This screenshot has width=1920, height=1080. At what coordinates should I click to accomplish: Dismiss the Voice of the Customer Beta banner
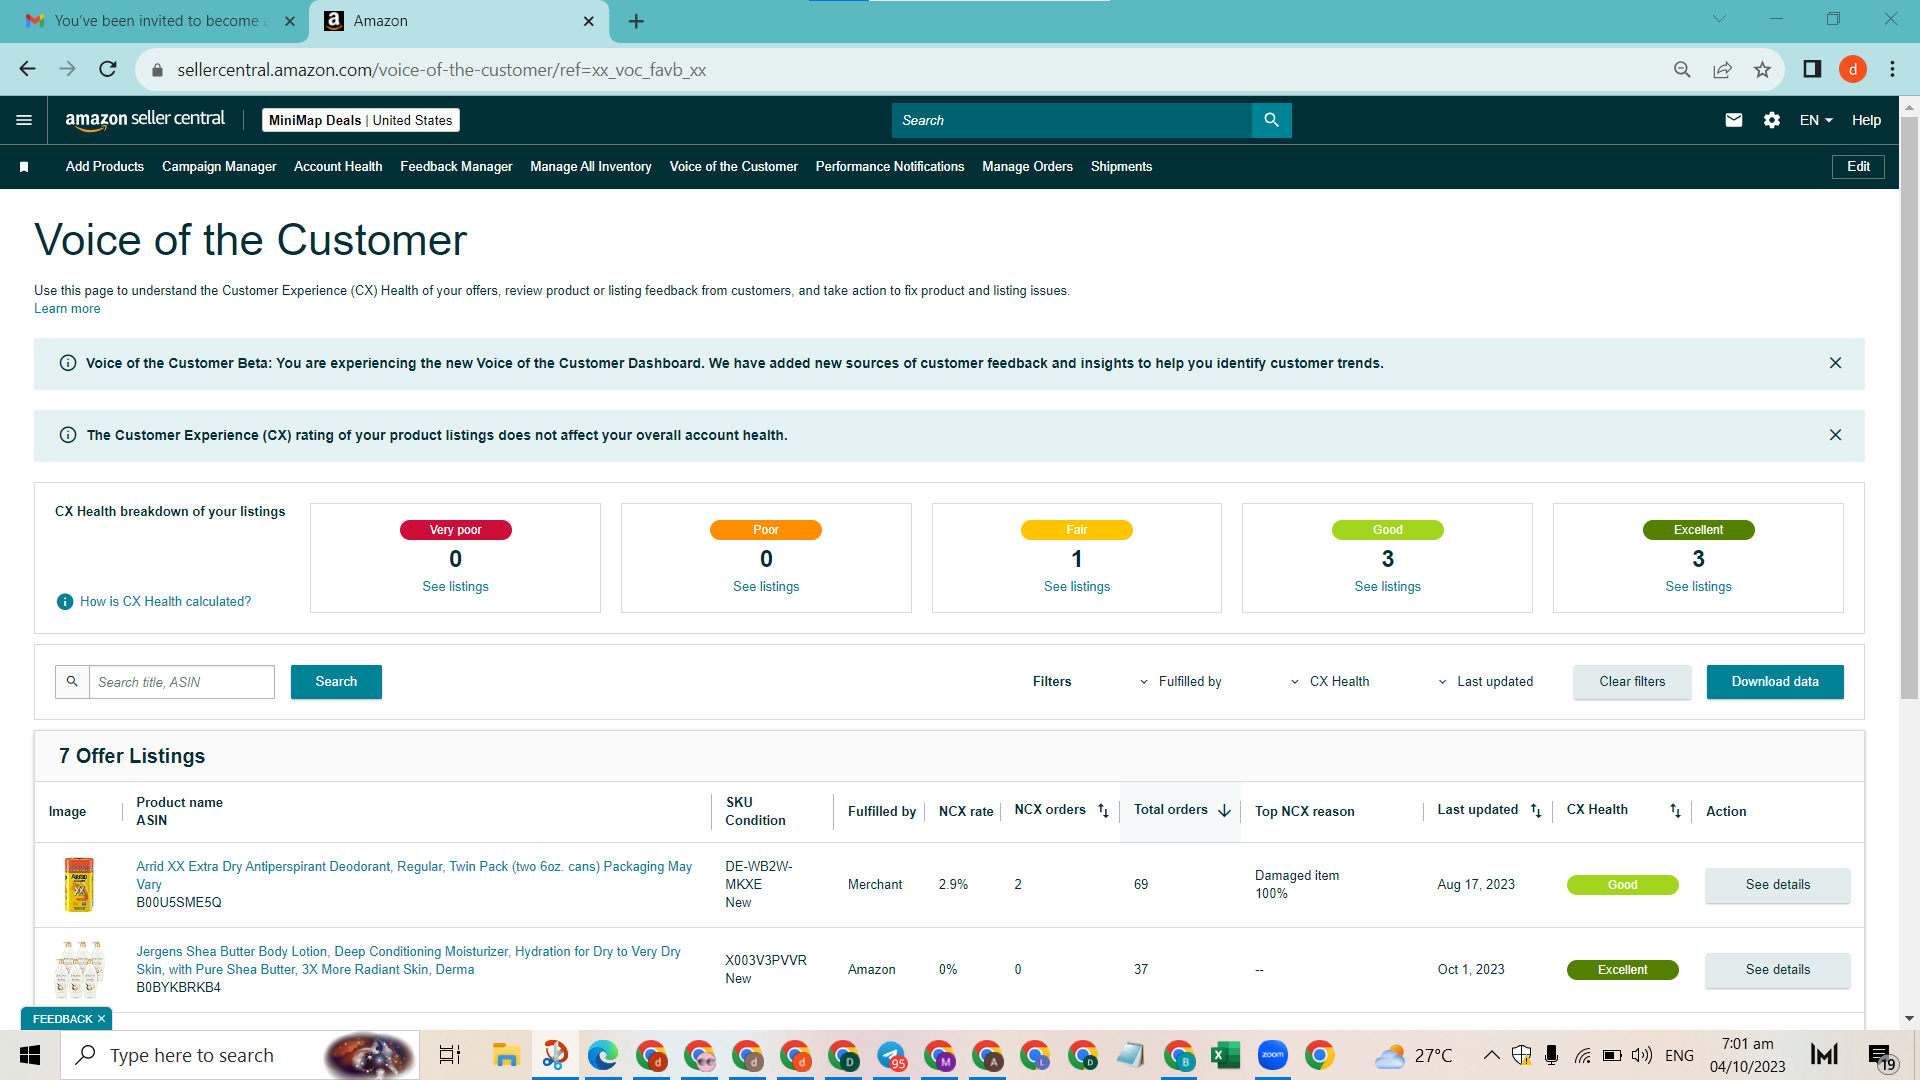click(1835, 363)
